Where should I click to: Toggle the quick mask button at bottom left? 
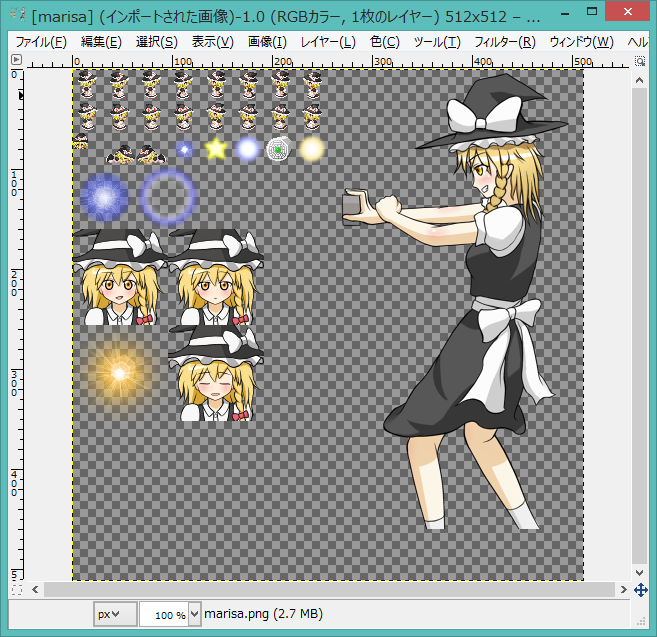[17, 590]
